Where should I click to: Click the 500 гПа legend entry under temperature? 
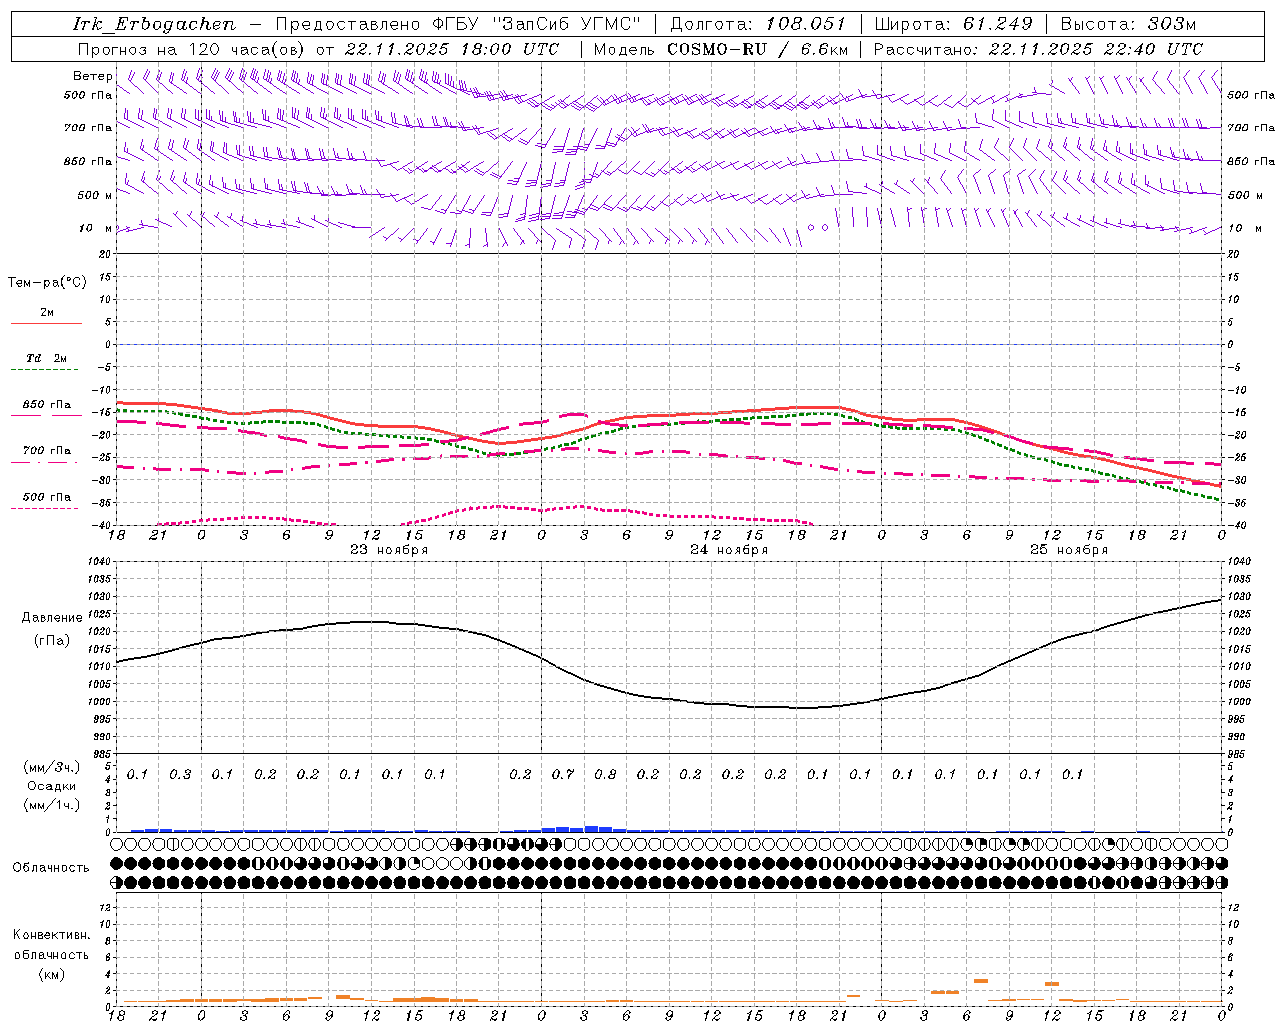click(47, 497)
